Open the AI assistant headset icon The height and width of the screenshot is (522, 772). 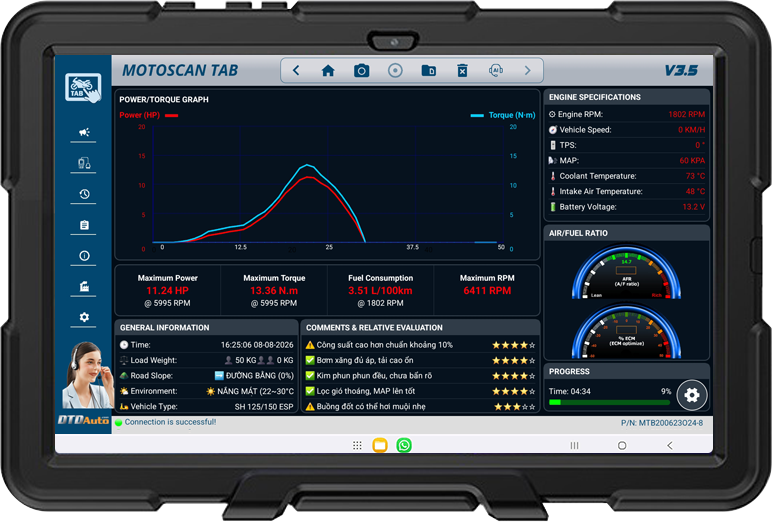tap(496, 70)
